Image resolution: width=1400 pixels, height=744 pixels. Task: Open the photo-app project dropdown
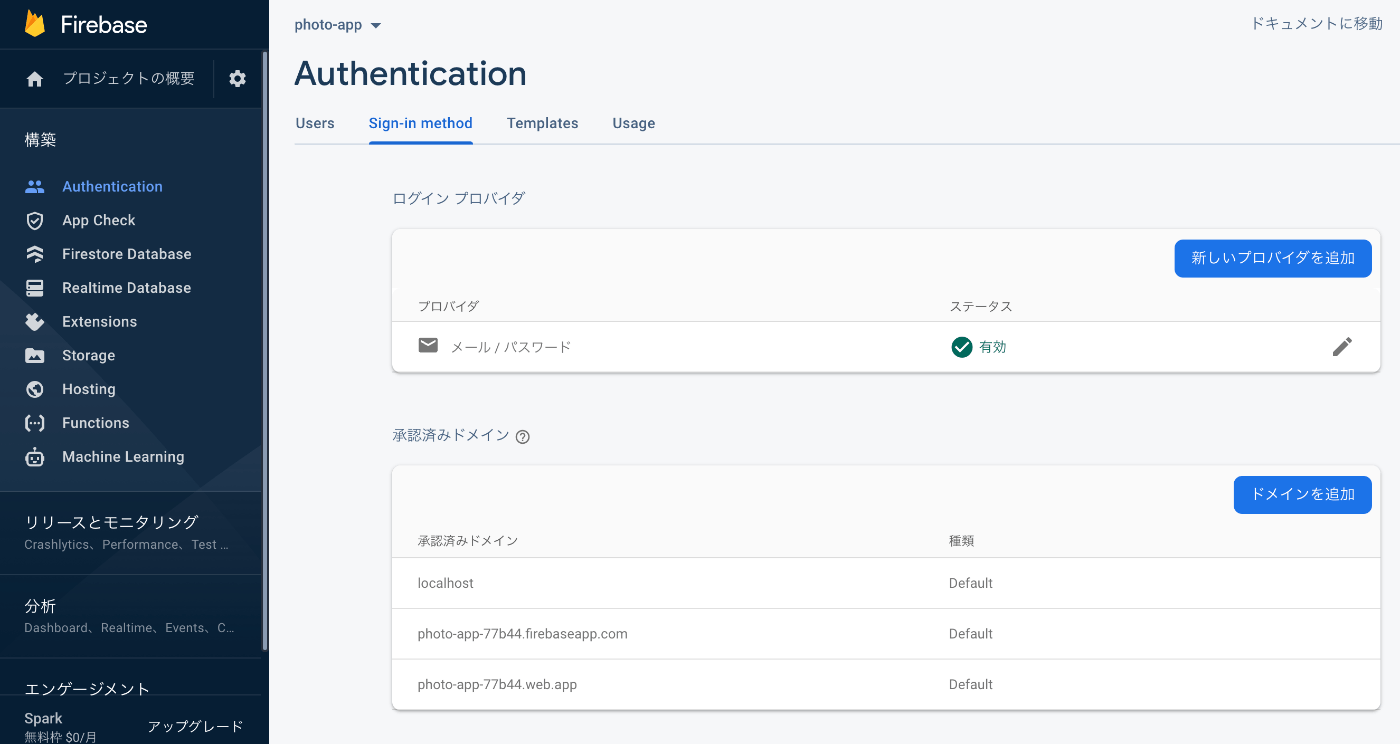pos(338,25)
